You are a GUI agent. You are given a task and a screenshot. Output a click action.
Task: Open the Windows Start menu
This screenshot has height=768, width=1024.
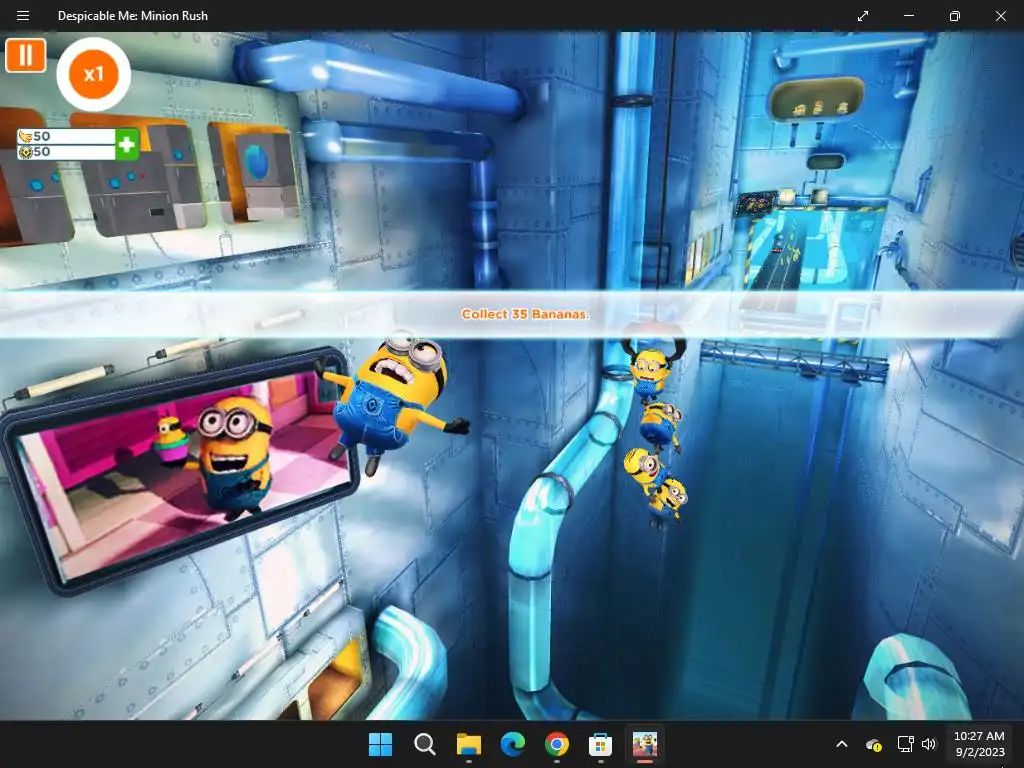point(380,744)
